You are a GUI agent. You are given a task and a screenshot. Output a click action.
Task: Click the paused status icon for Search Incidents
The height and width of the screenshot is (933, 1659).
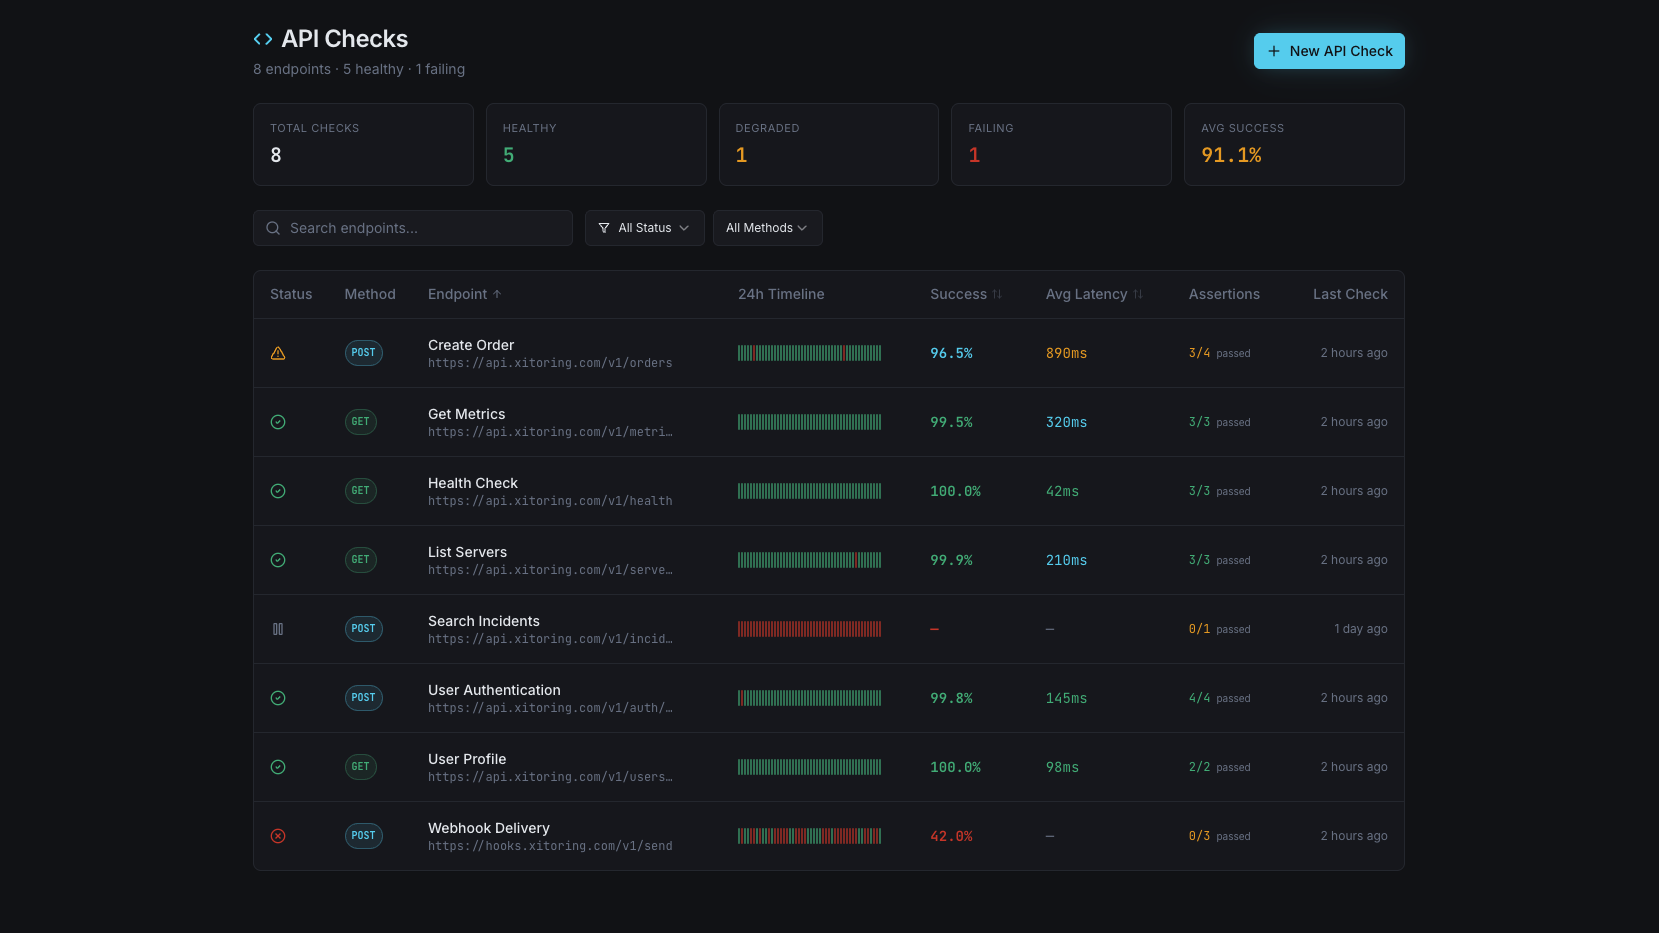coord(278,629)
